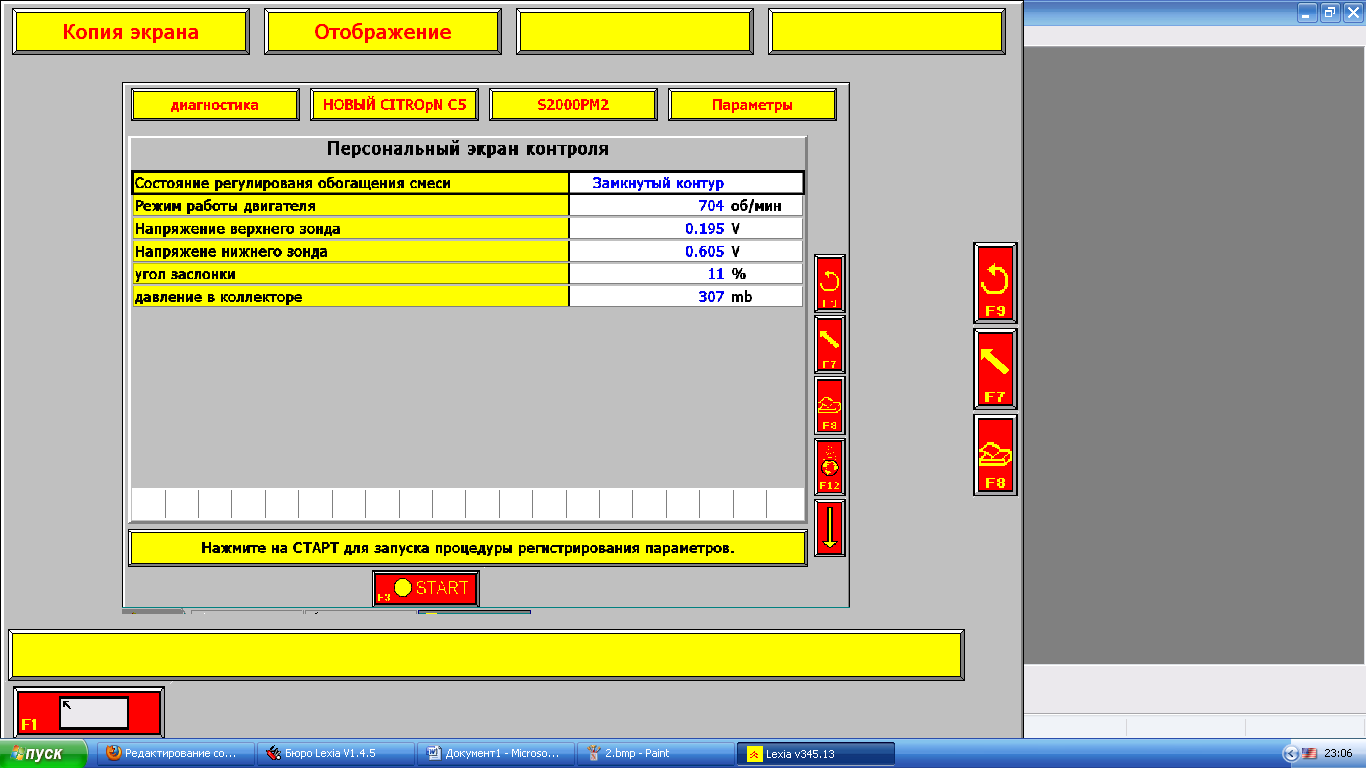Select the диагностика tab

click(215, 105)
